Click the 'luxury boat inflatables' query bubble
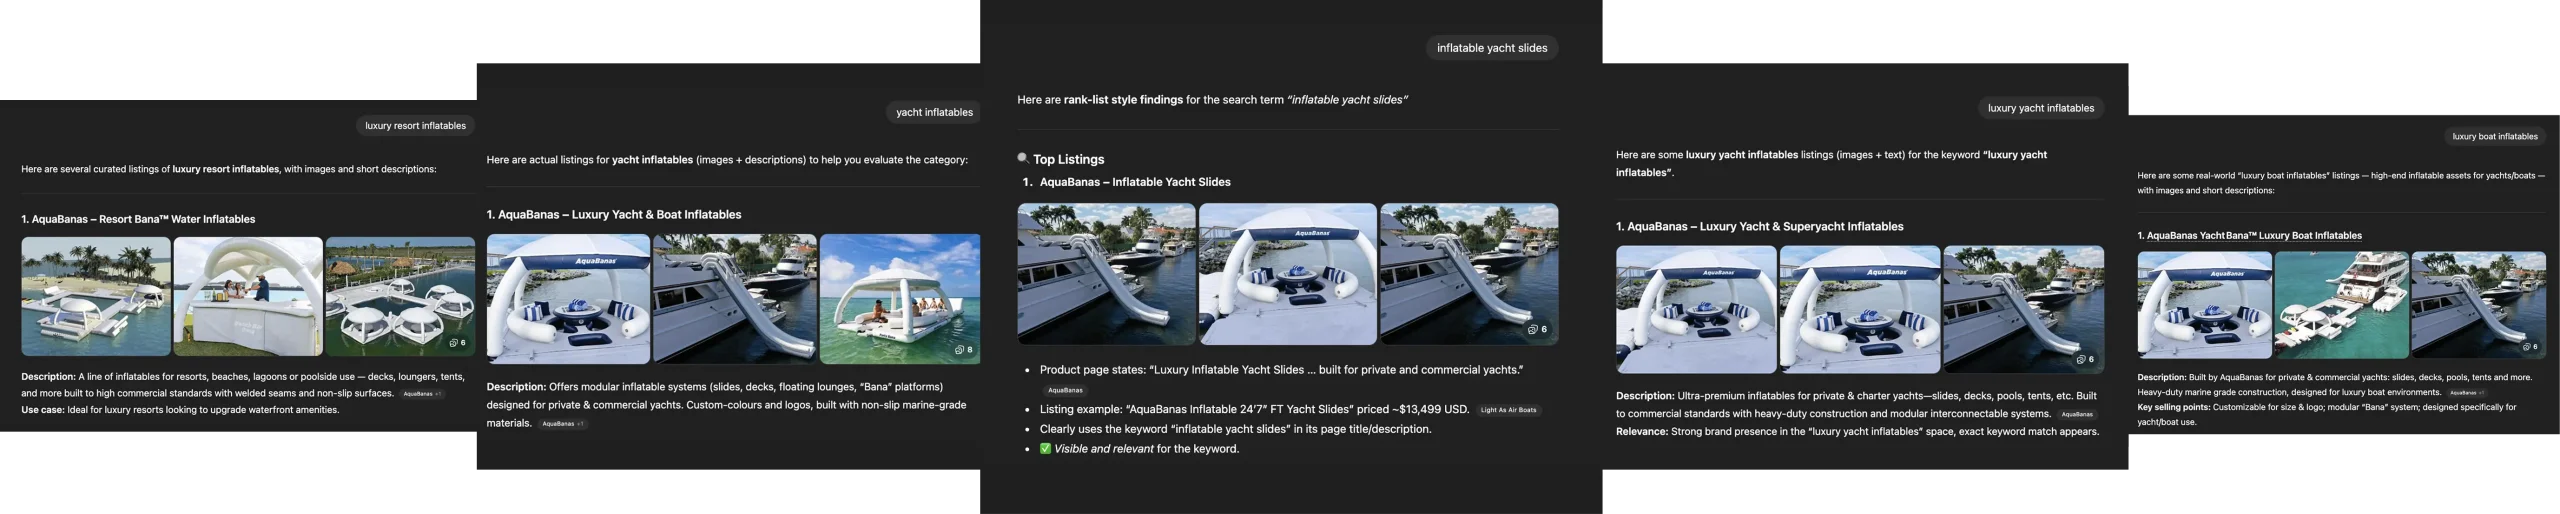Screen dimensions: 2560x514 [x=2494, y=136]
